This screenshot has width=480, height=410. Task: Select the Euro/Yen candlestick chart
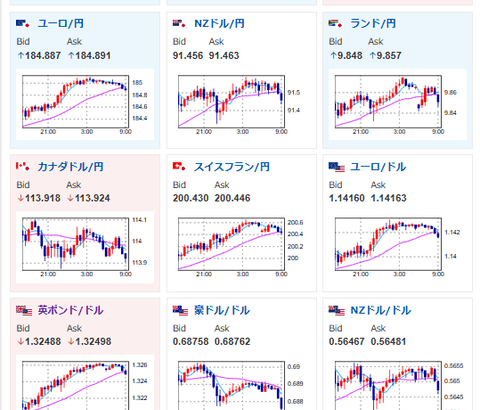point(85,105)
